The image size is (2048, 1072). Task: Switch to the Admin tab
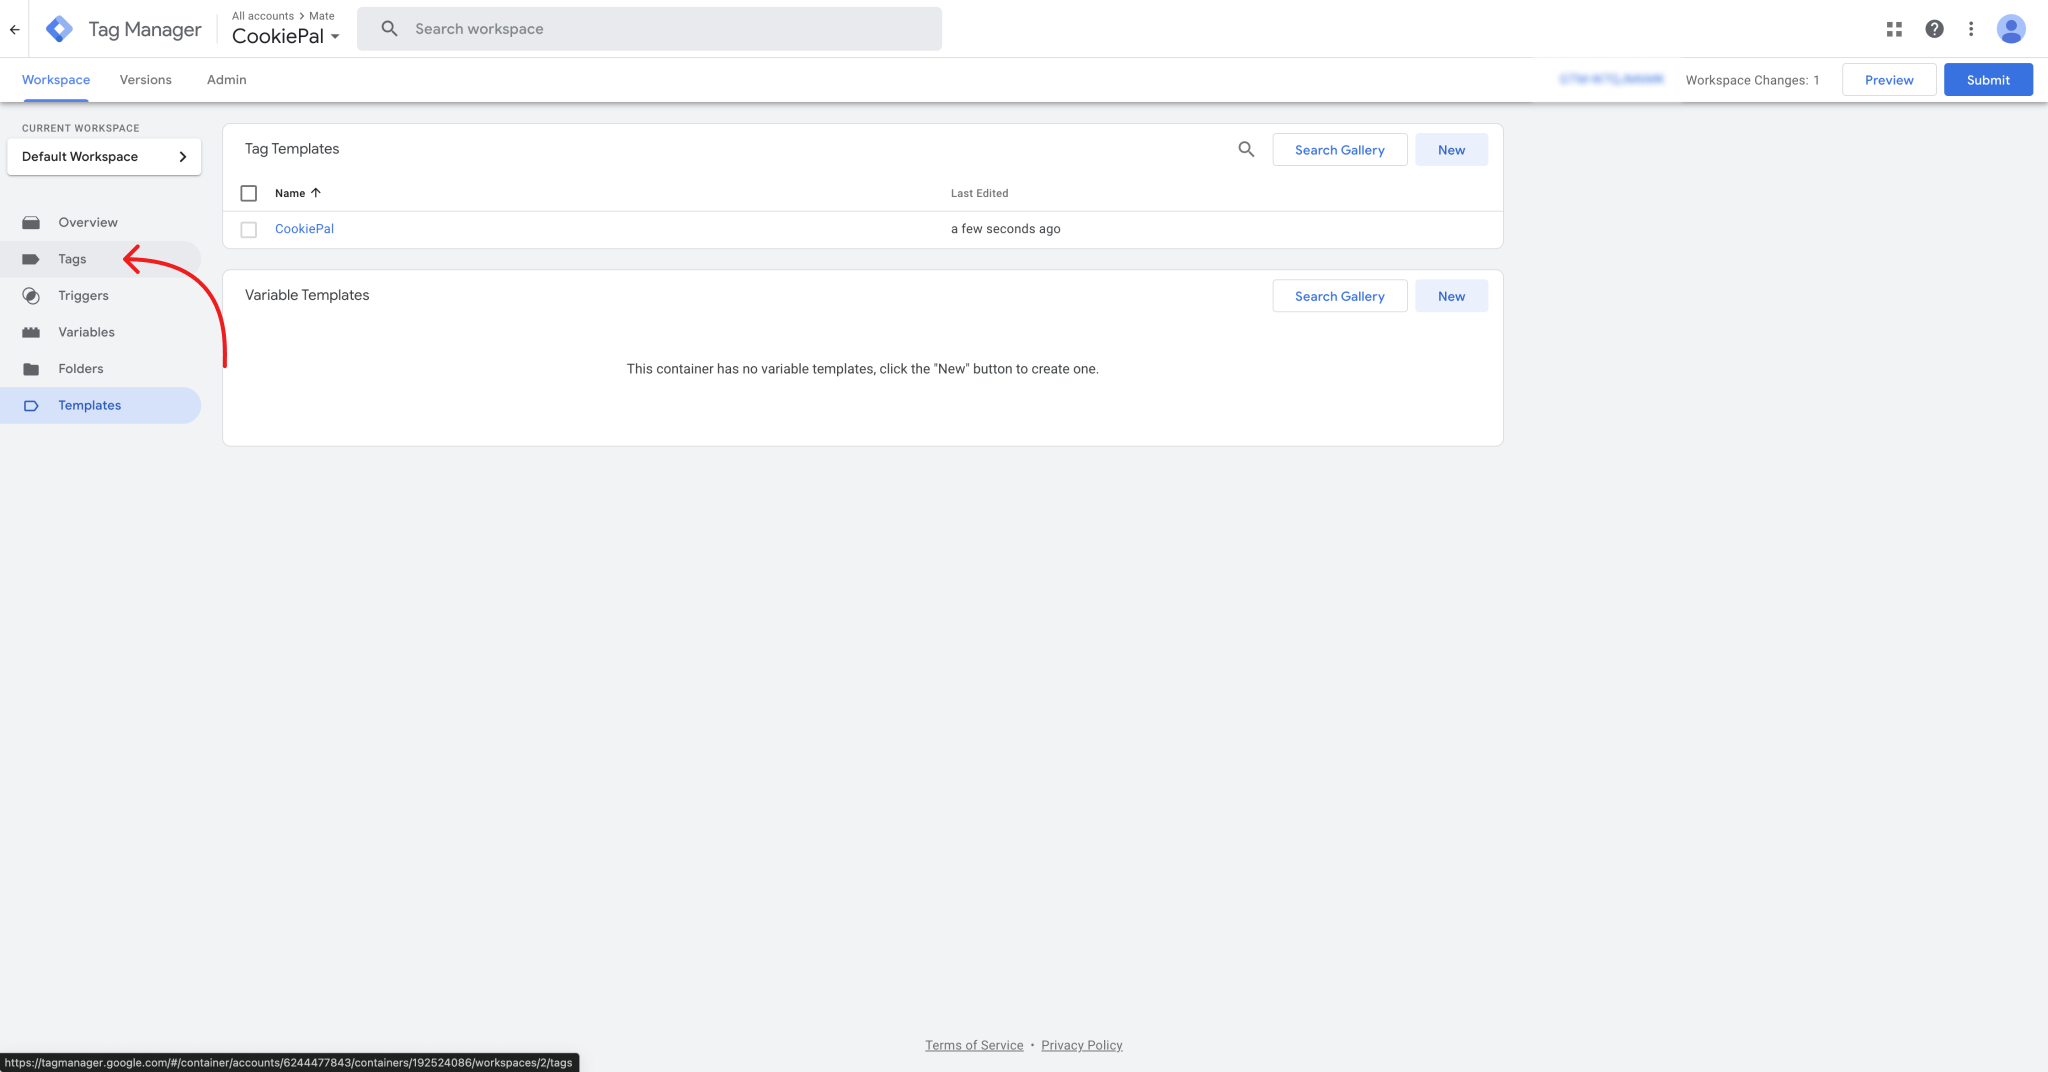pyautogui.click(x=227, y=80)
